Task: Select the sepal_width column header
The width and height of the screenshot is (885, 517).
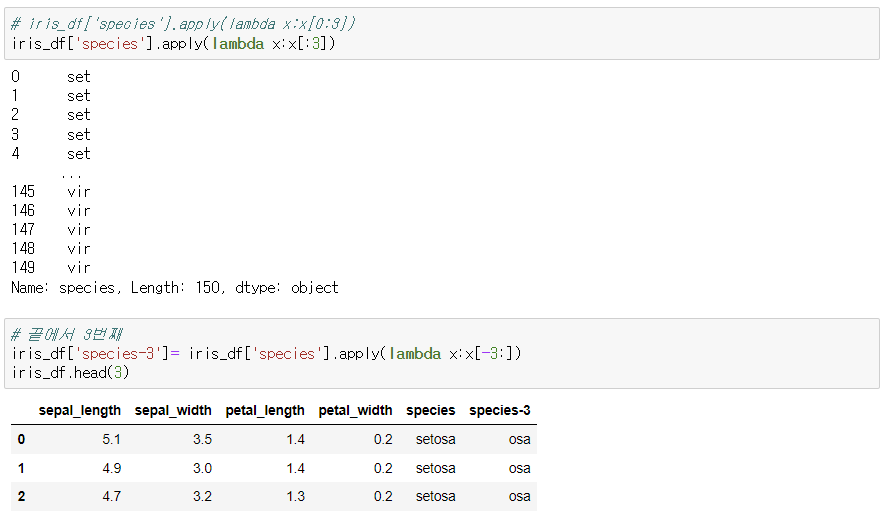Action: click(173, 410)
